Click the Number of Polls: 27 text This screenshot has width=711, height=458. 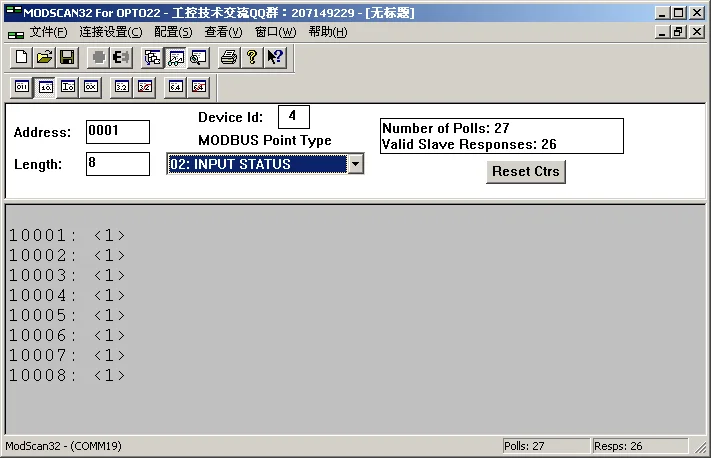(446, 128)
